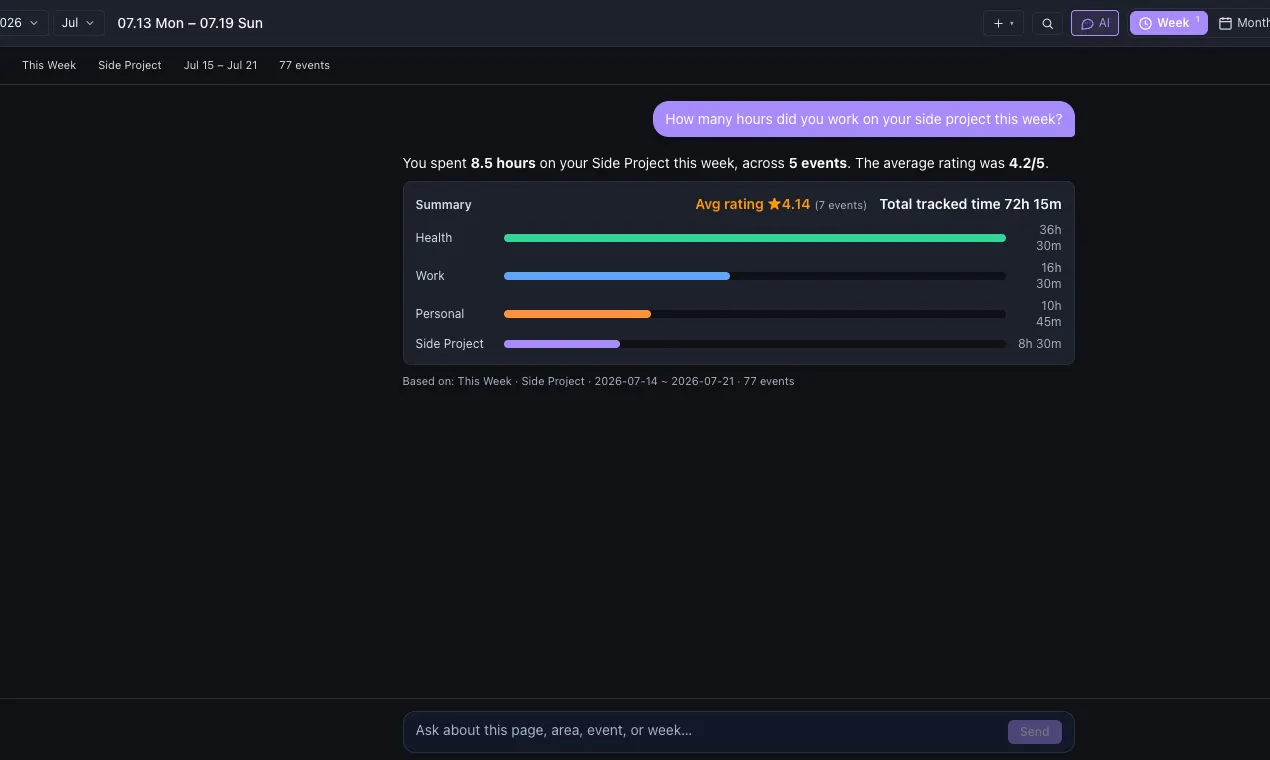Select the This Week context chip
Viewport: 1270px width, 760px height.
(49, 65)
